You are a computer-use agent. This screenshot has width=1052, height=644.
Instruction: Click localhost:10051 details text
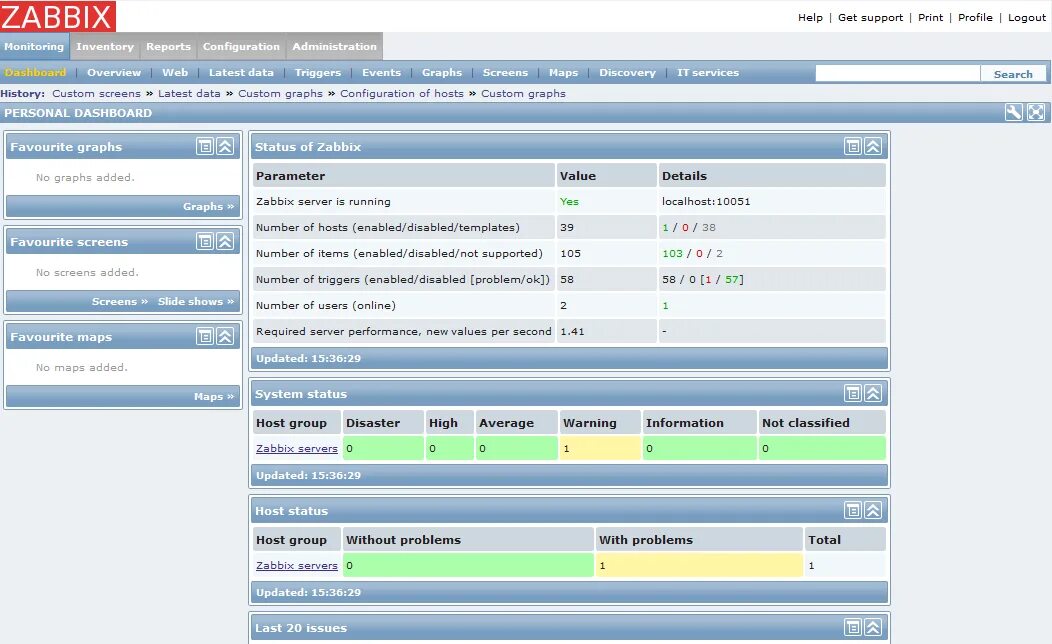pyautogui.click(x=706, y=201)
